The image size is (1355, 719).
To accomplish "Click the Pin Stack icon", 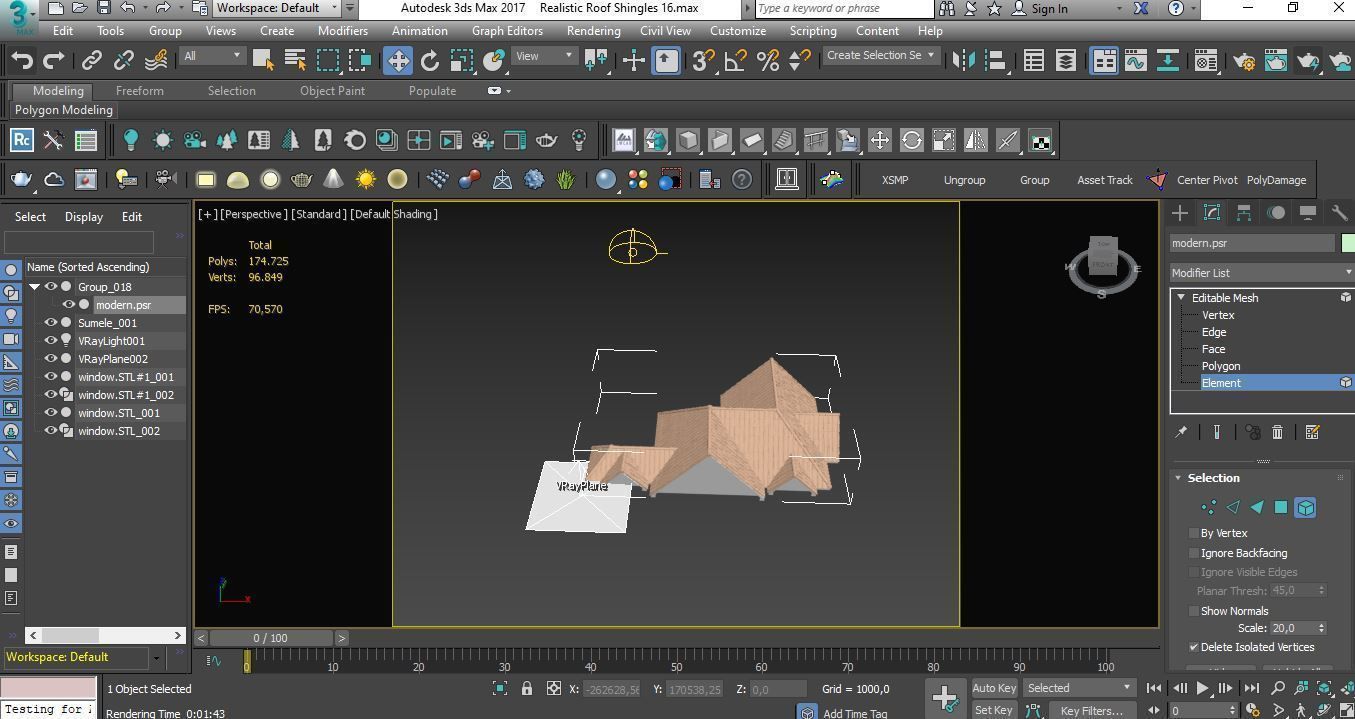I will pos(1181,432).
